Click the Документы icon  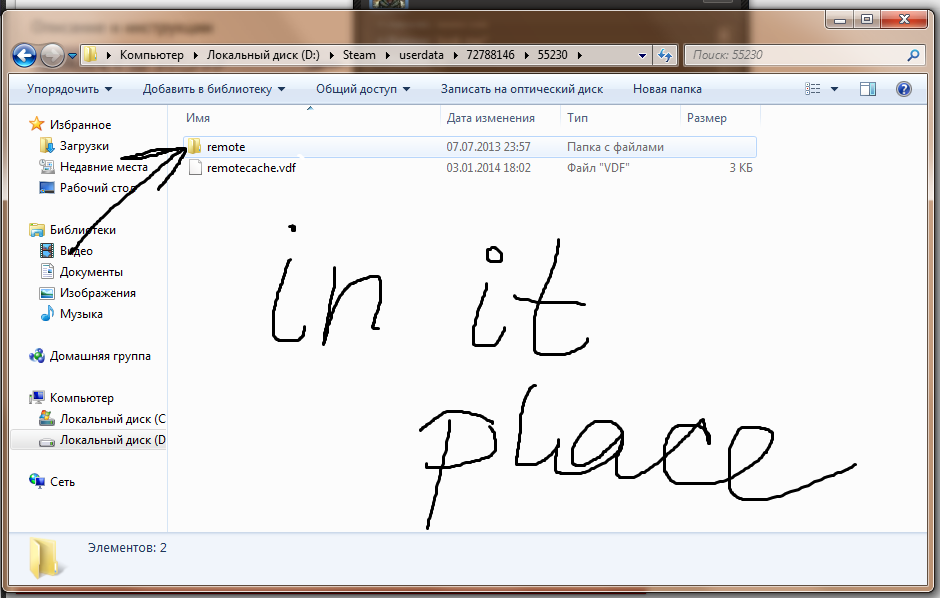pyautogui.click(x=47, y=271)
